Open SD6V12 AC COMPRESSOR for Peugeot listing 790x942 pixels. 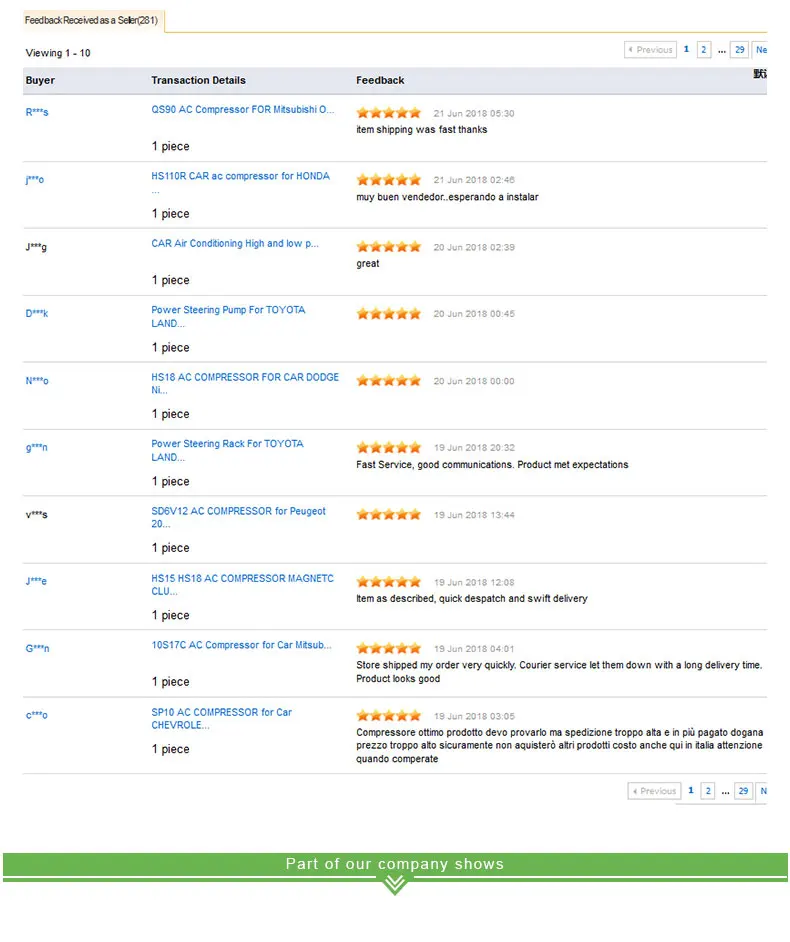(238, 517)
